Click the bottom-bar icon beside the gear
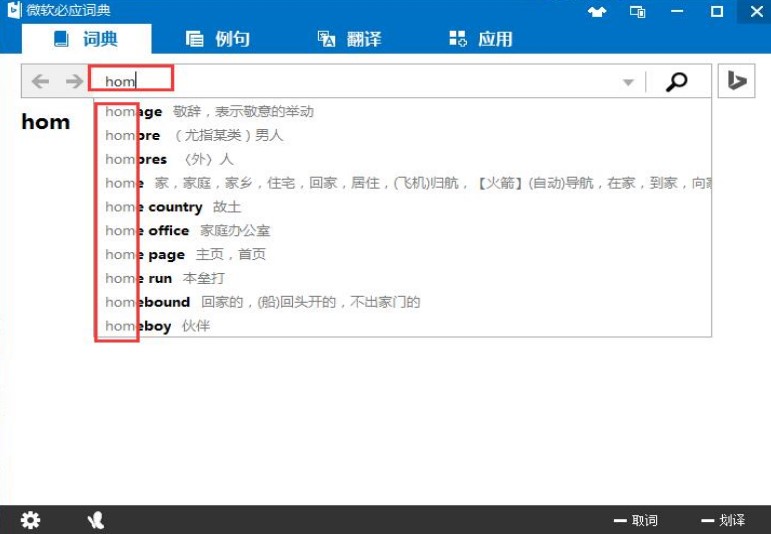 (96, 520)
